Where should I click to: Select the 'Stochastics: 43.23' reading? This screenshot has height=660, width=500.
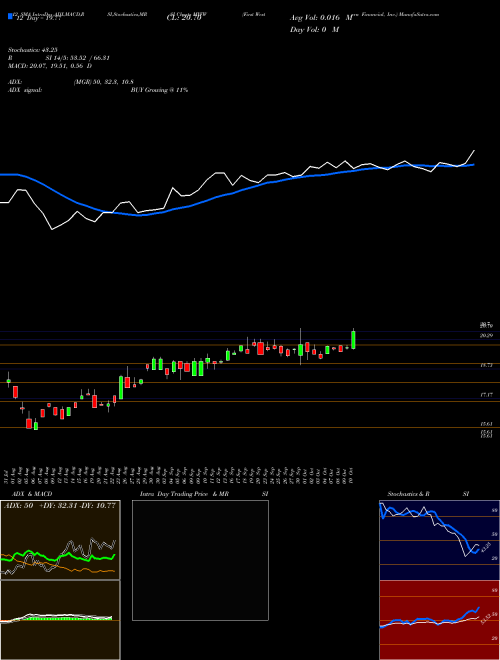[35, 50]
